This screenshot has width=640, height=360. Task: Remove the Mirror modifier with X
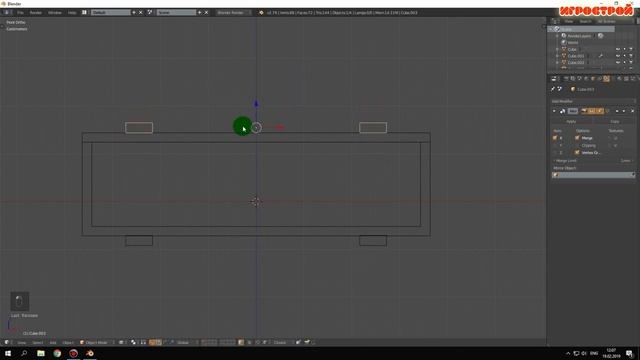click(x=632, y=111)
